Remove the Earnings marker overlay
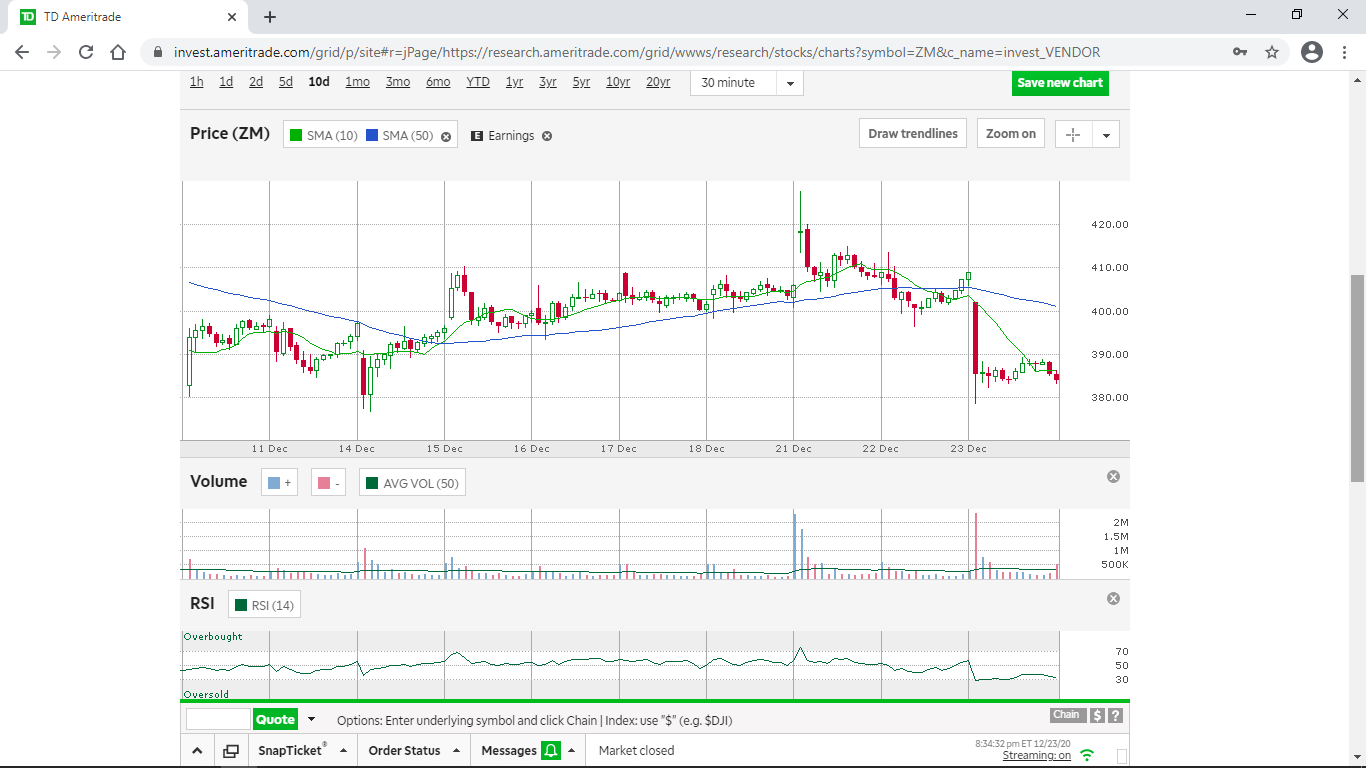The height and width of the screenshot is (768, 1366). [547, 136]
